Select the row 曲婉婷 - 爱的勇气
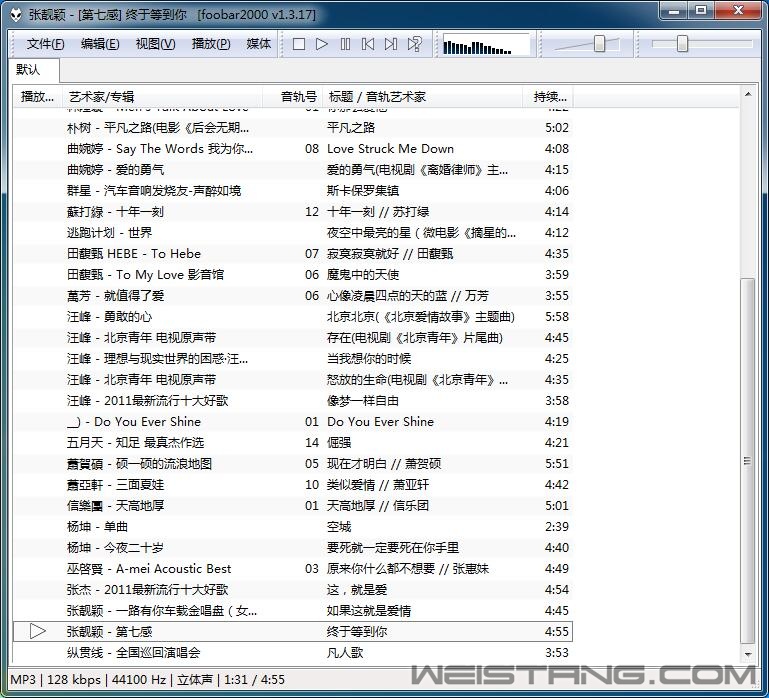This screenshot has width=769, height=698. (293, 170)
